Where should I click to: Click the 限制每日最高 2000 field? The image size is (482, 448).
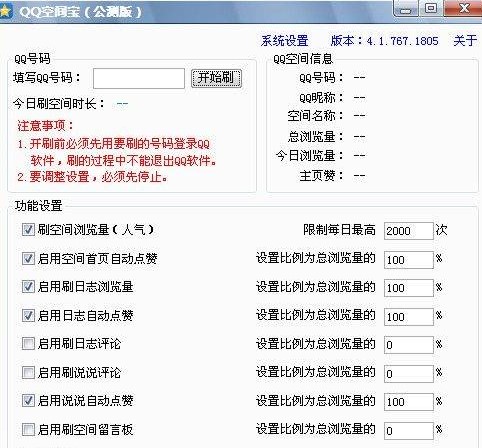[409, 231]
